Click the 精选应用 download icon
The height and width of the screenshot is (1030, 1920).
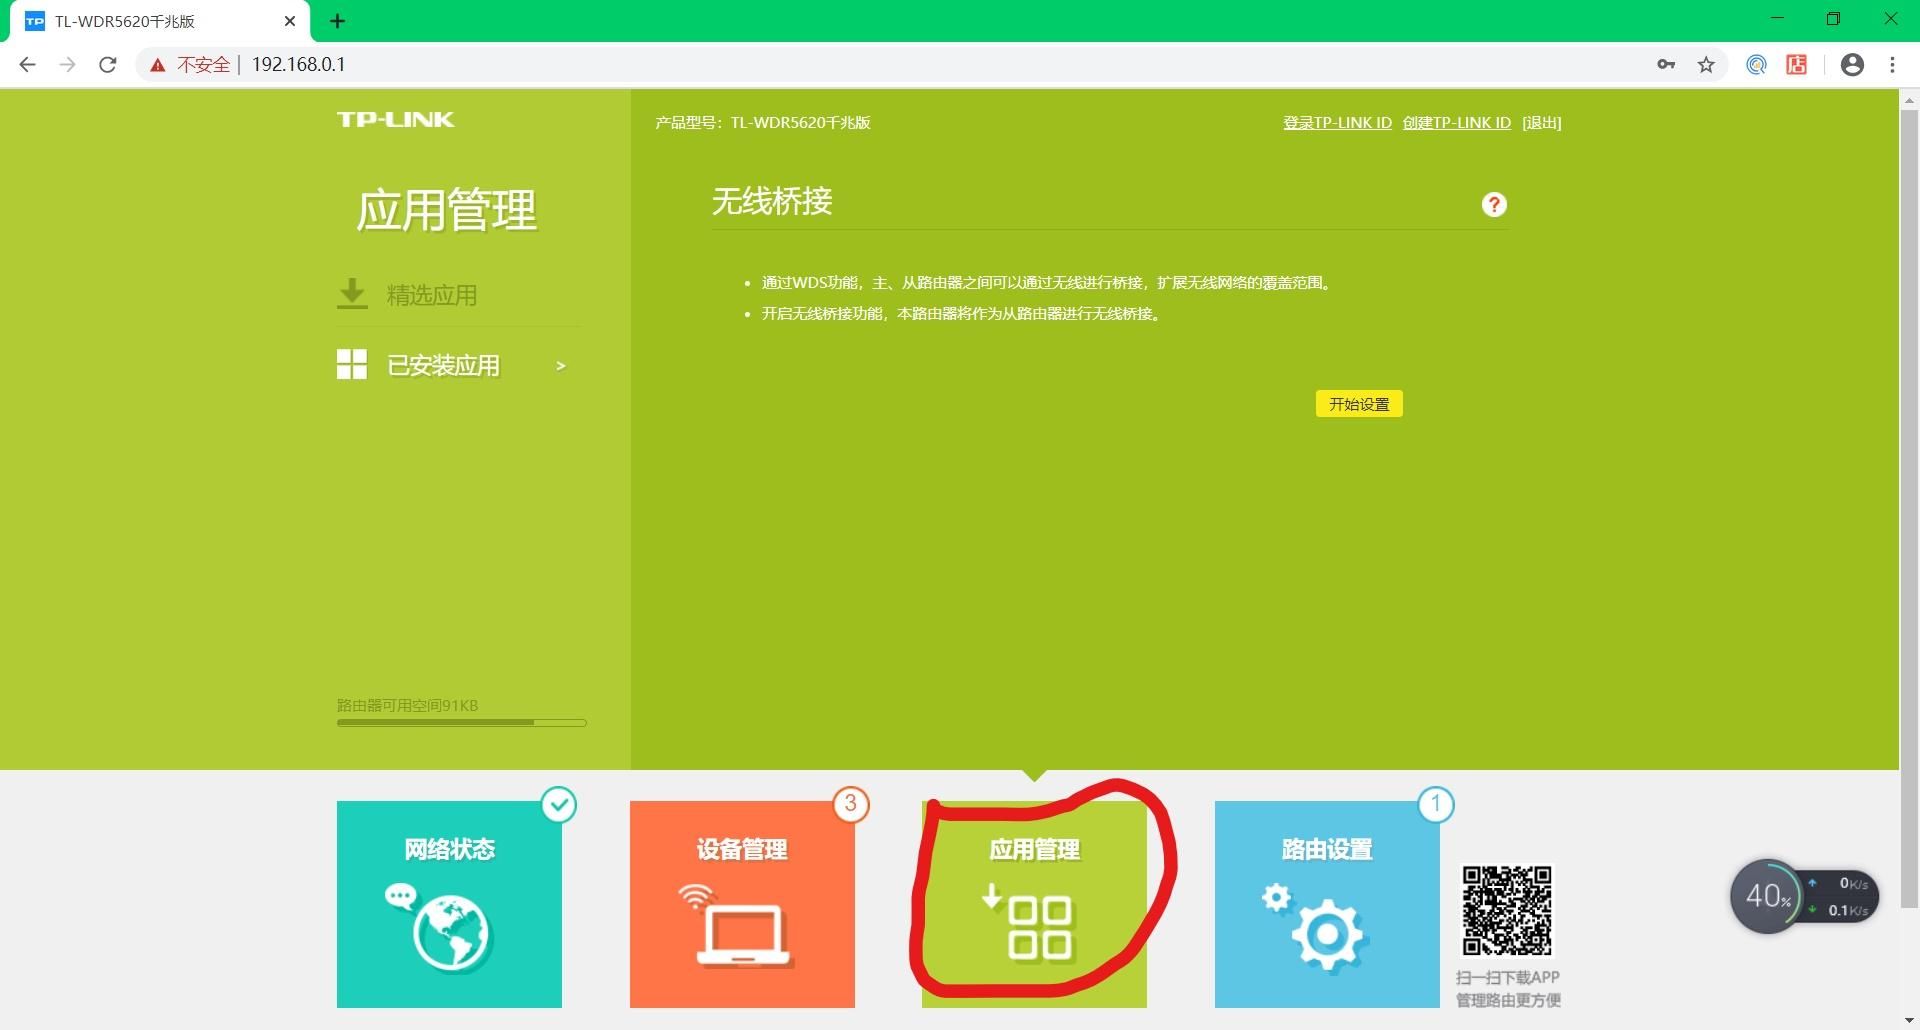[352, 294]
